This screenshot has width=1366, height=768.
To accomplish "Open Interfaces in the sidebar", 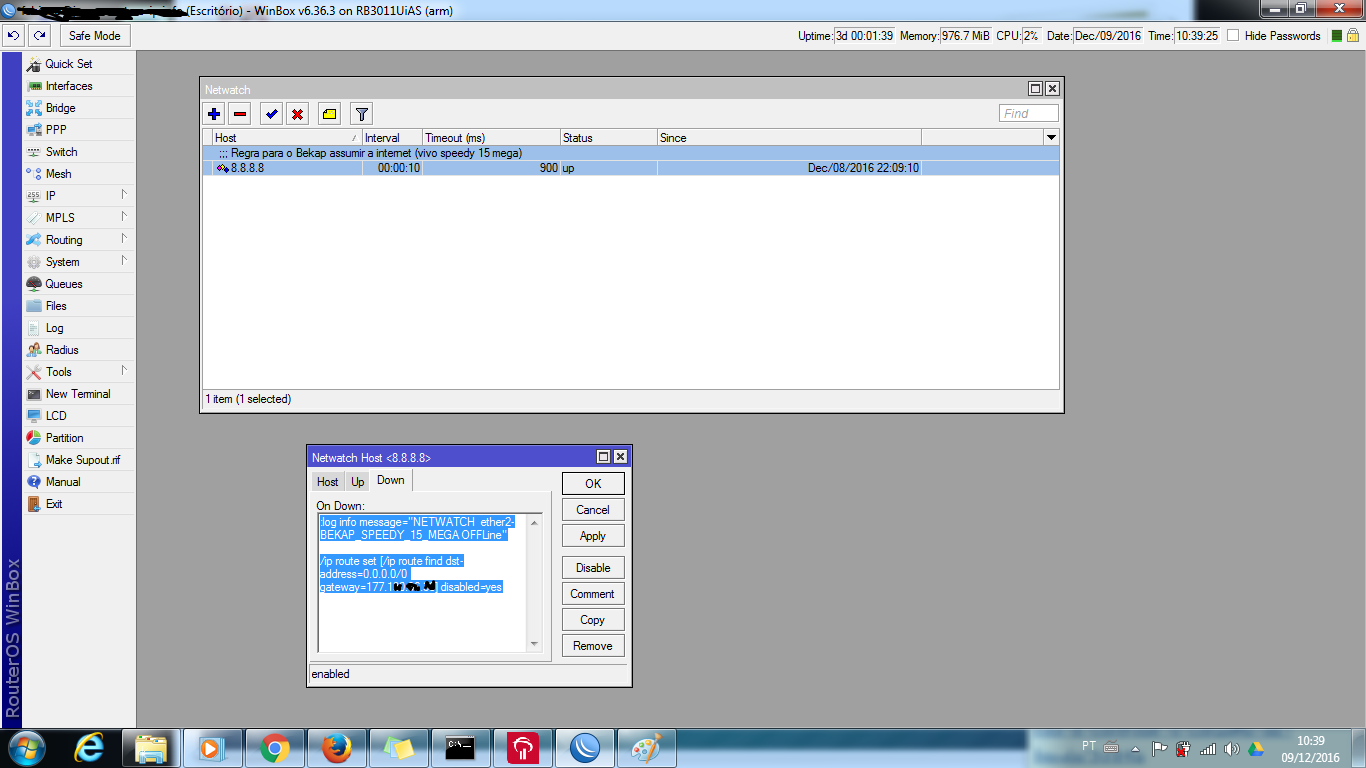I will pyautogui.click(x=78, y=86).
